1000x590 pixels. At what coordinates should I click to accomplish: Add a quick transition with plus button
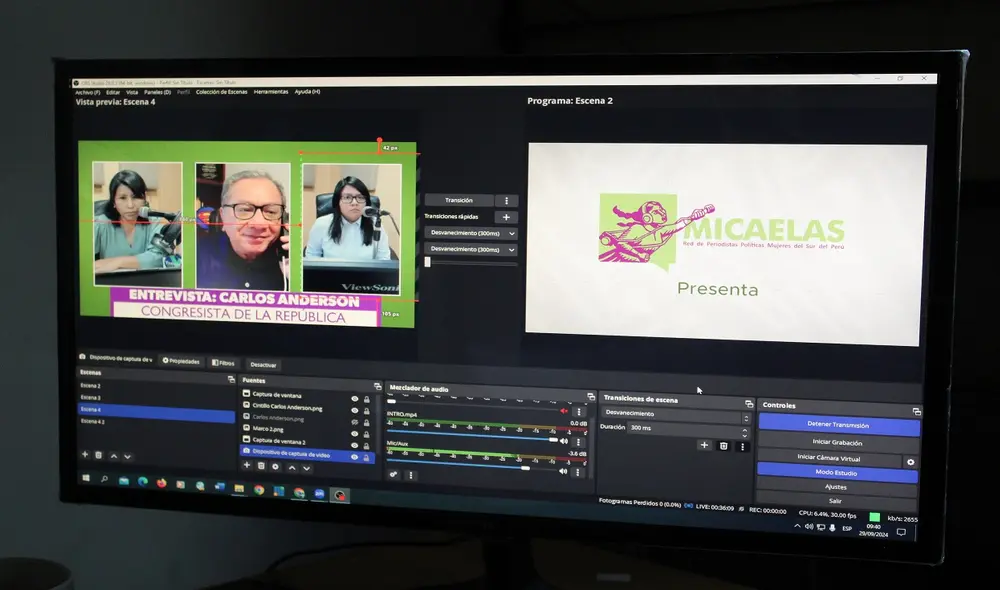[506, 217]
